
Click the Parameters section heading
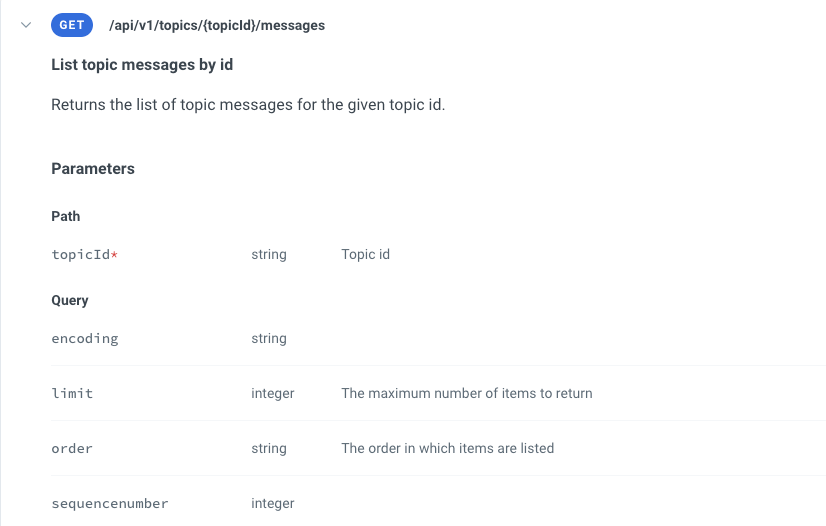pos(93,168)
